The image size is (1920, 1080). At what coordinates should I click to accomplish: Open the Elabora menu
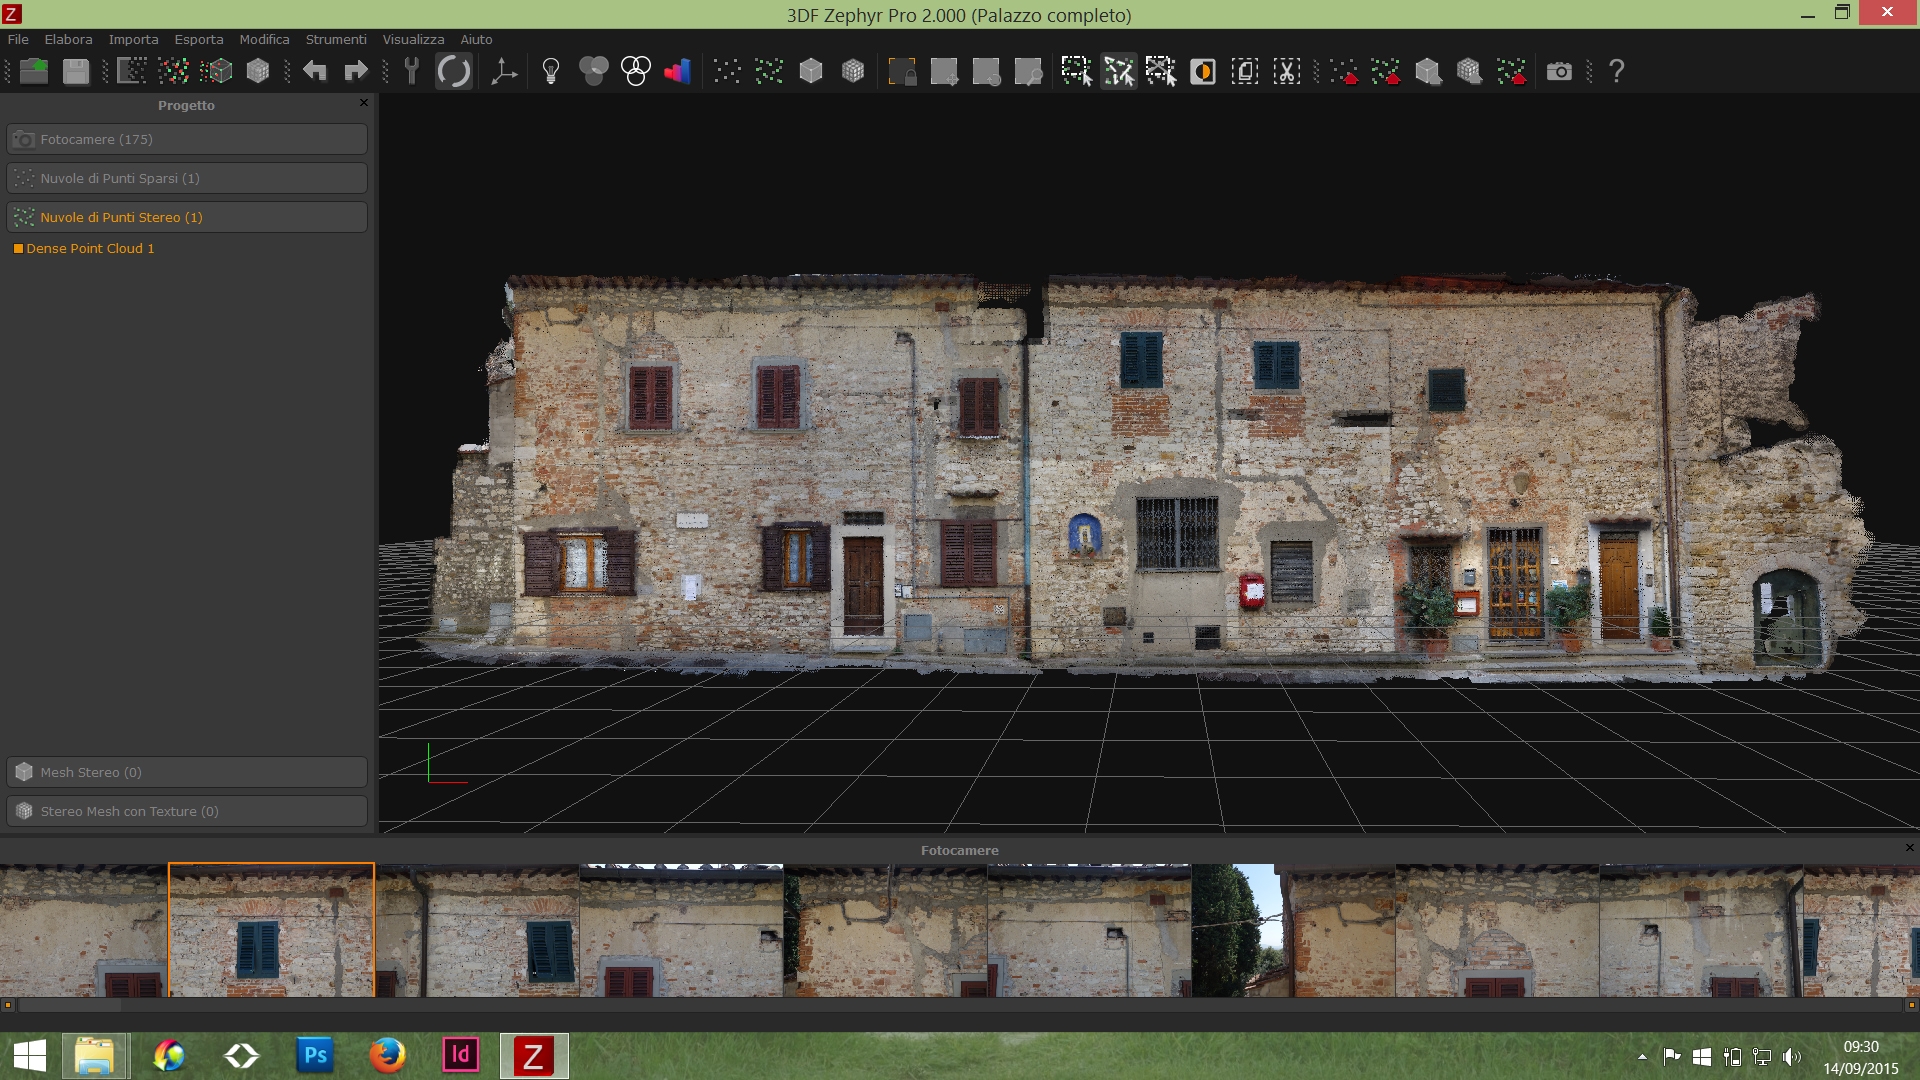pyautogui.click(x=68, y=39)
